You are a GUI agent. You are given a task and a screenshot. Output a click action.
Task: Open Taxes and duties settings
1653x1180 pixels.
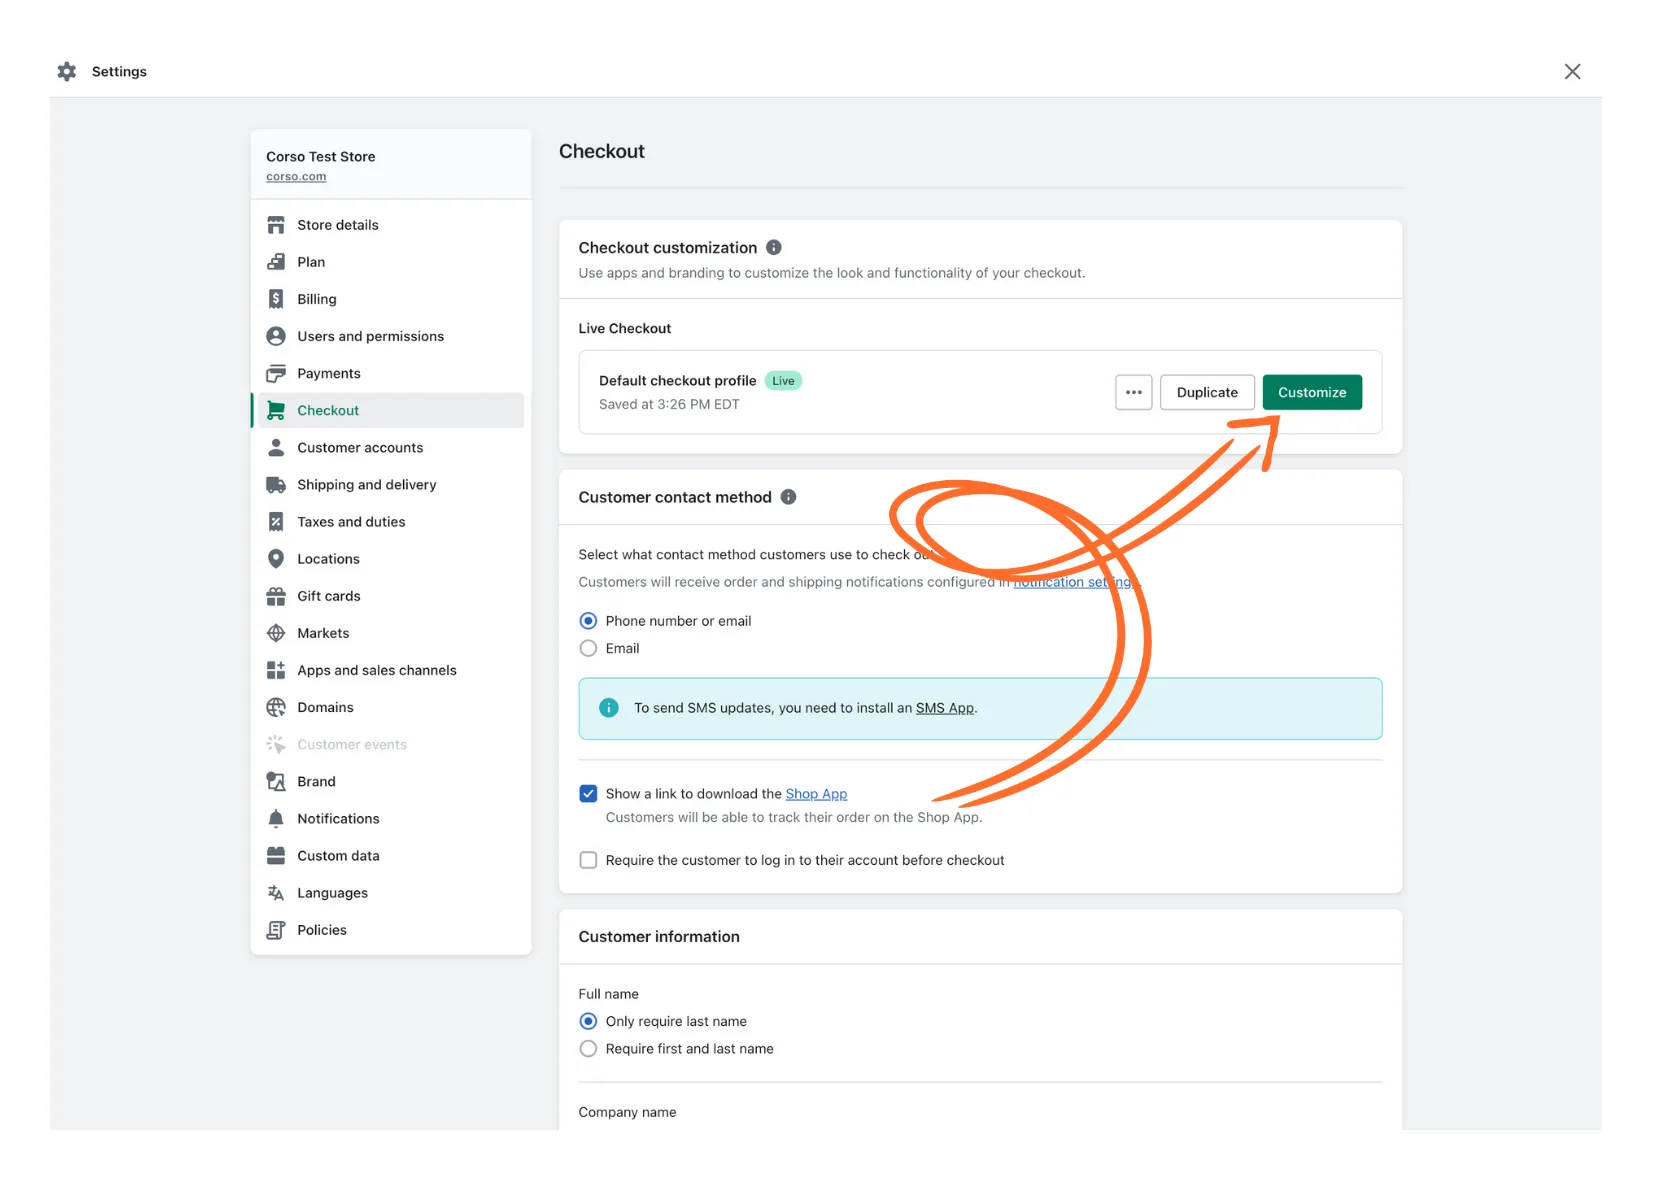pyautogui.click(x=350, y=521)
